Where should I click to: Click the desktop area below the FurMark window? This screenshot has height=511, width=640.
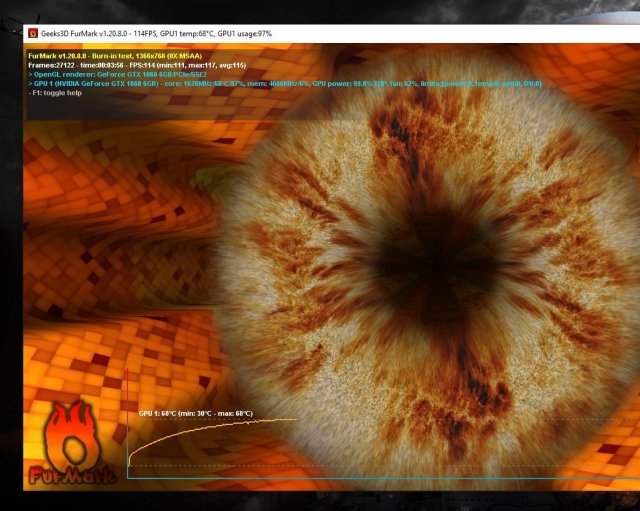click(x=320, y=502)
